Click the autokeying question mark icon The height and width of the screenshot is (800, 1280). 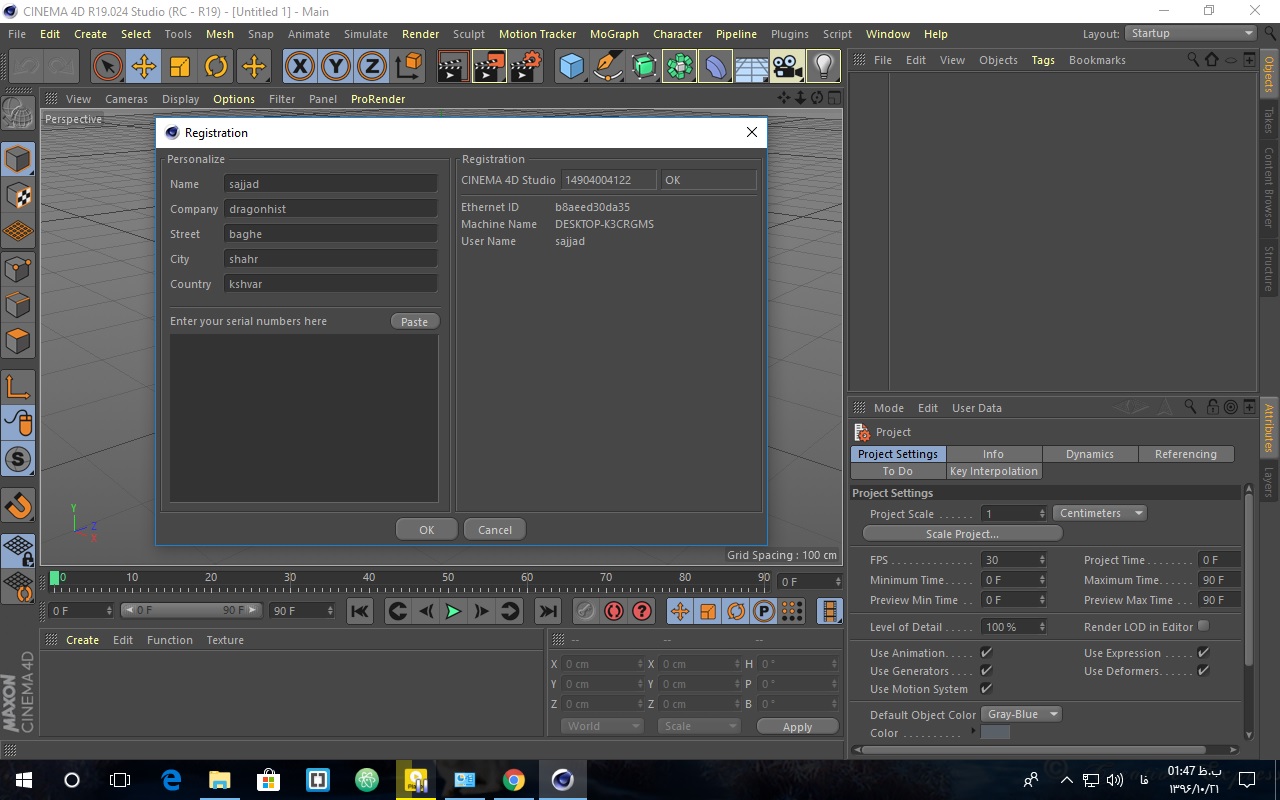coord(642,611)
